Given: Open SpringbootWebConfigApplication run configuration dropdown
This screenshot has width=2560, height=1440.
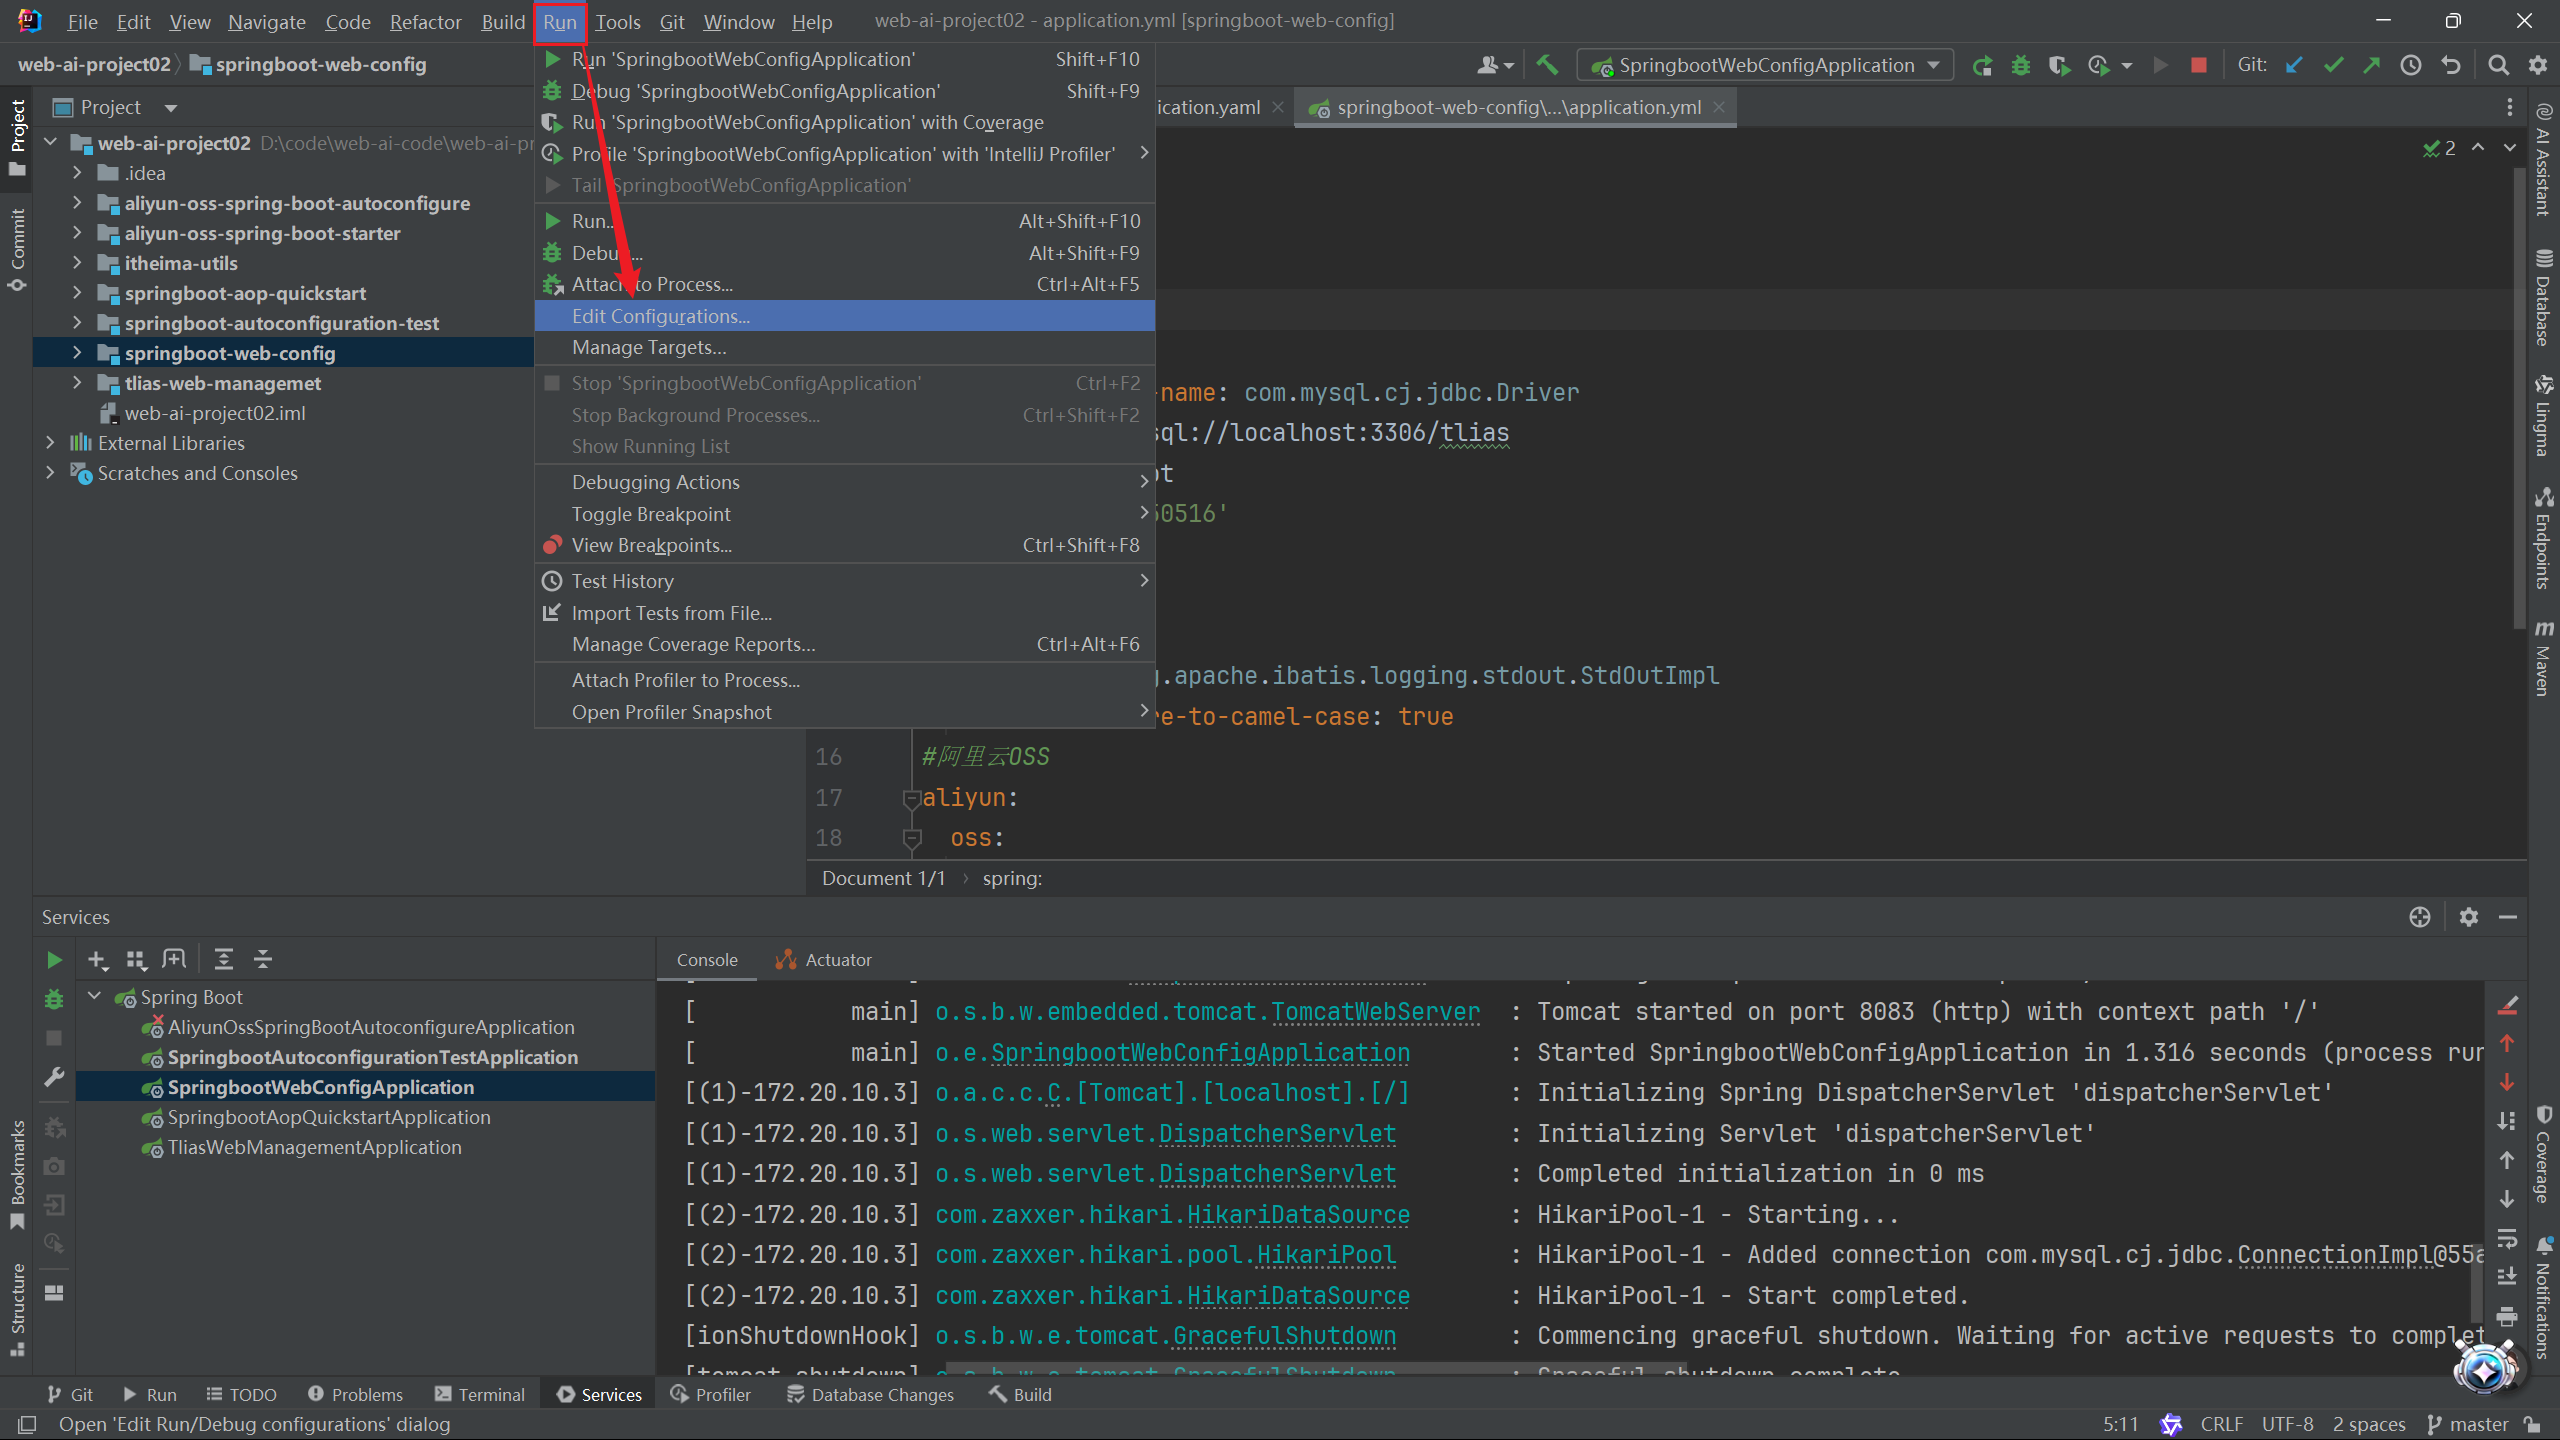Looking at the screenshot, I should coord(1765,65).
